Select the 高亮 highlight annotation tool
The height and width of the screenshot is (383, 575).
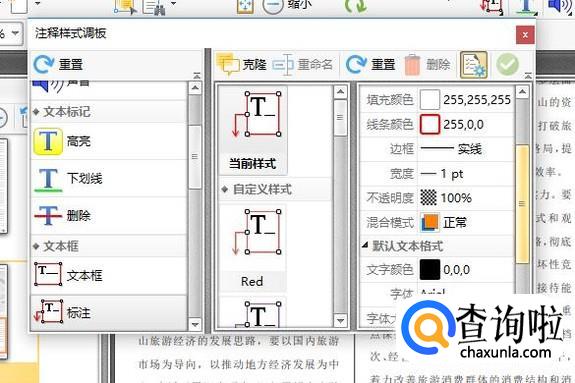tap(109, 141)
